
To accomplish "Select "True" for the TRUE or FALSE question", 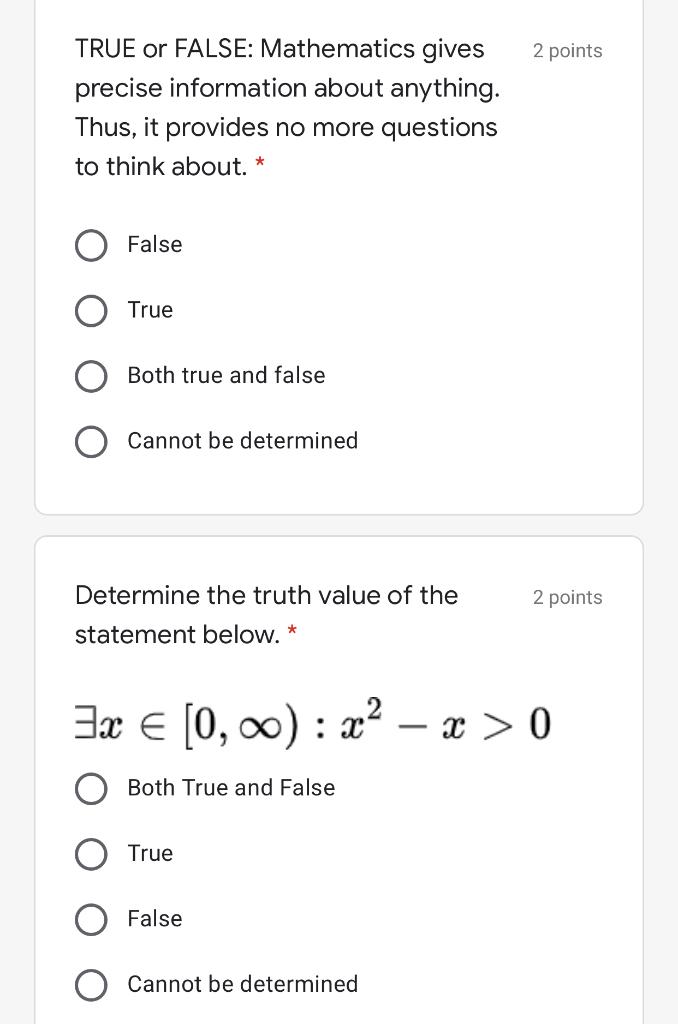I will 91,310.
